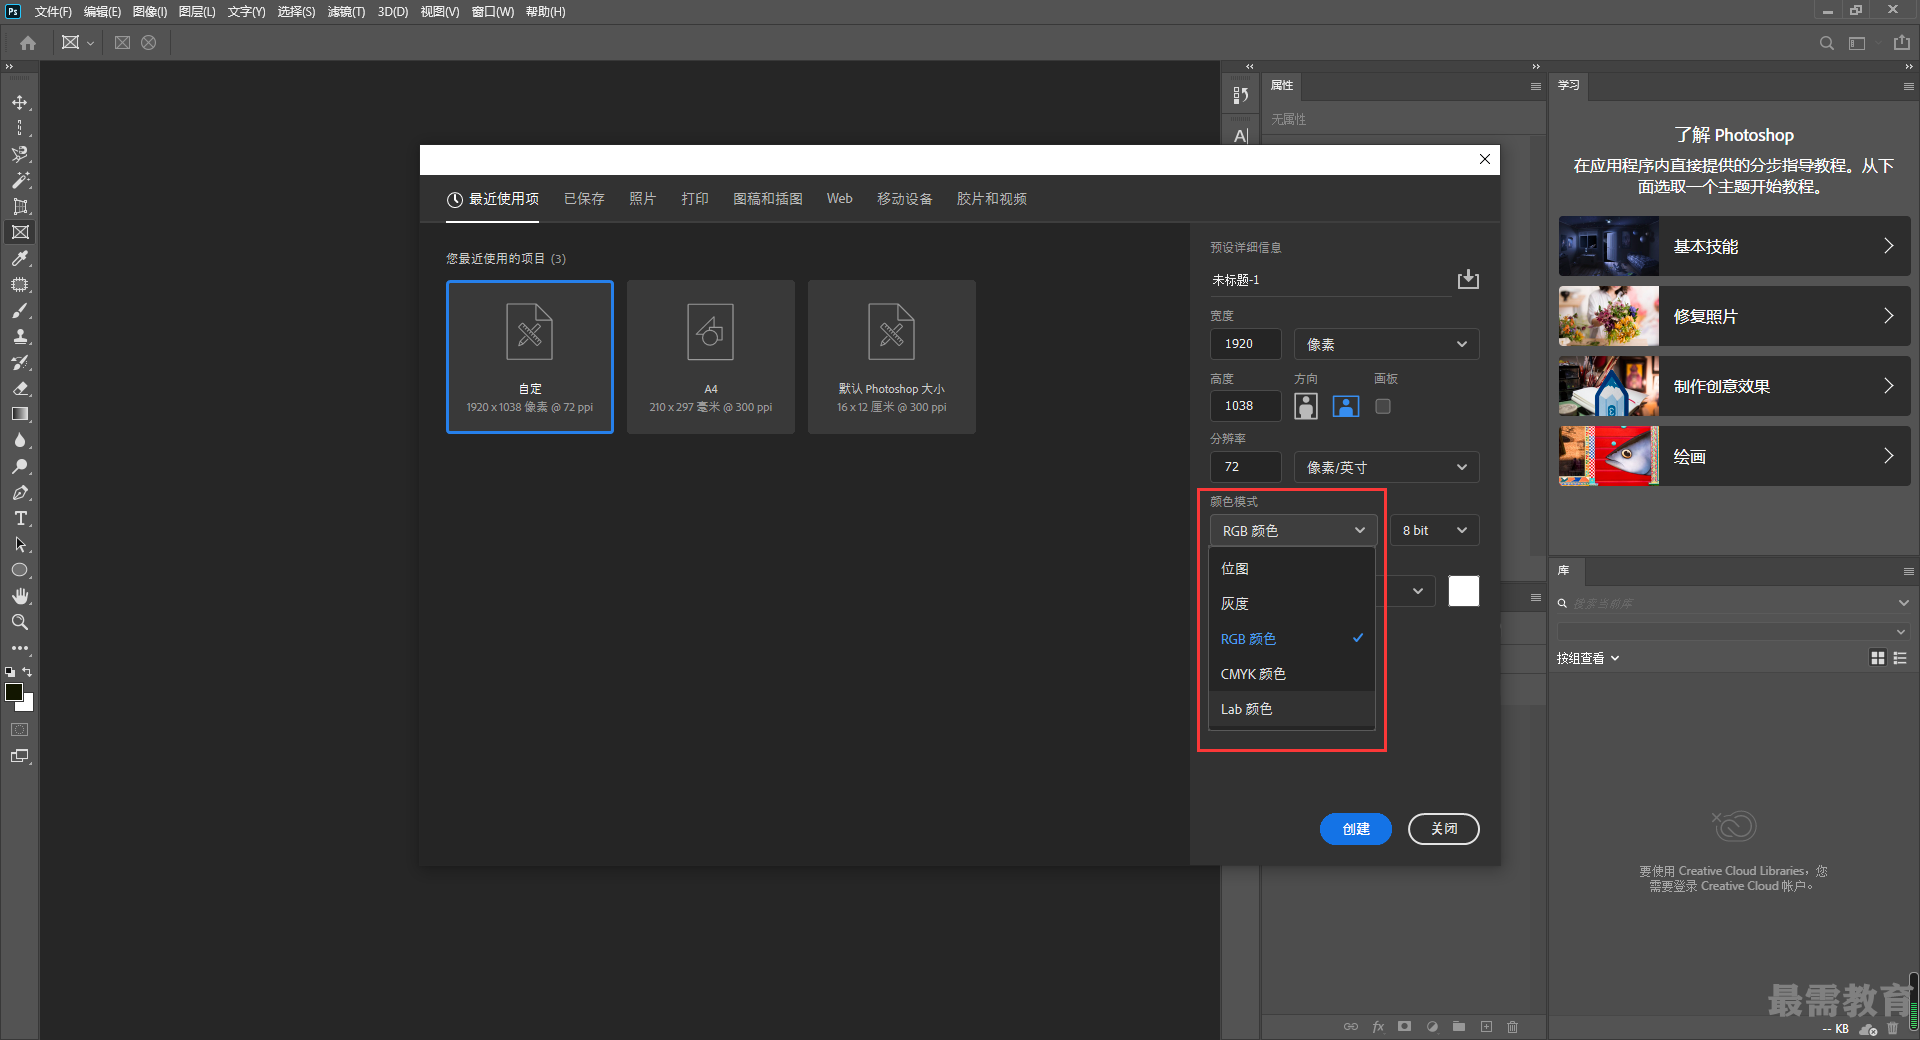Select the Perspective Crop tool

20,207
